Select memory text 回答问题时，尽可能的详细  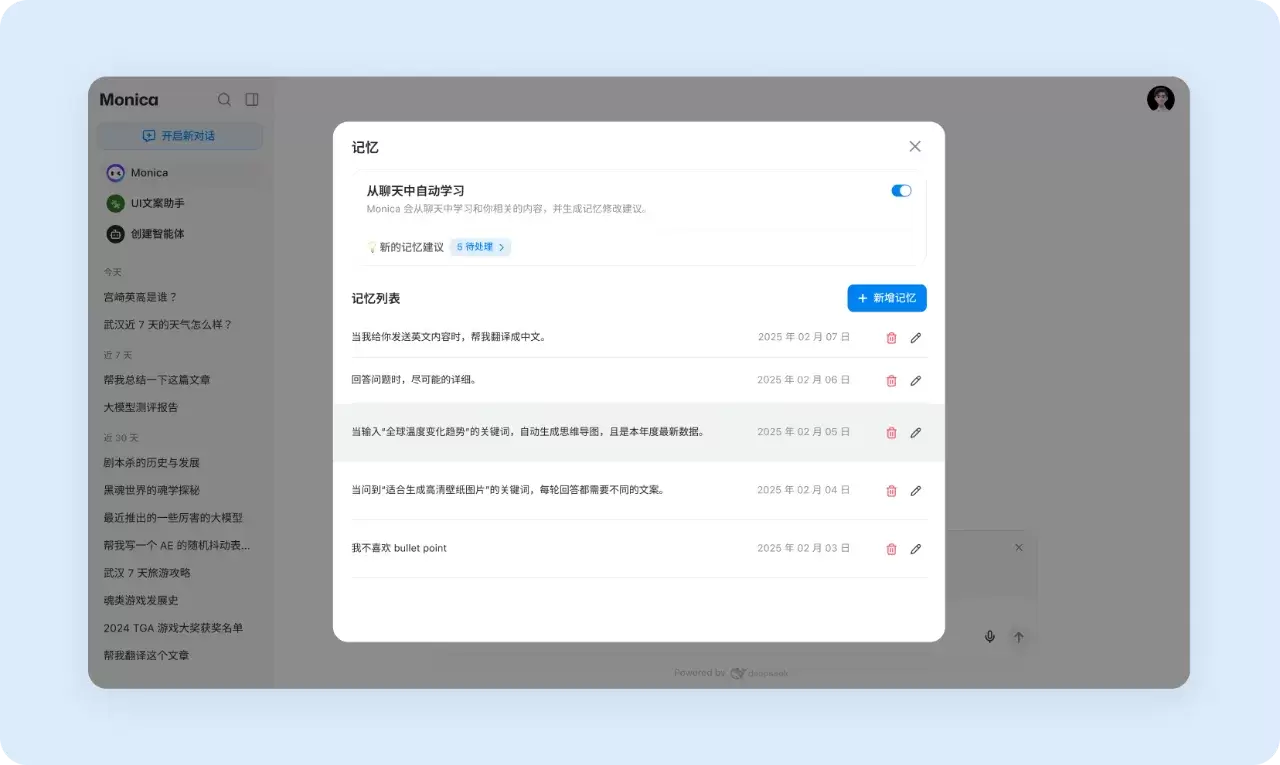pos(414,380)
